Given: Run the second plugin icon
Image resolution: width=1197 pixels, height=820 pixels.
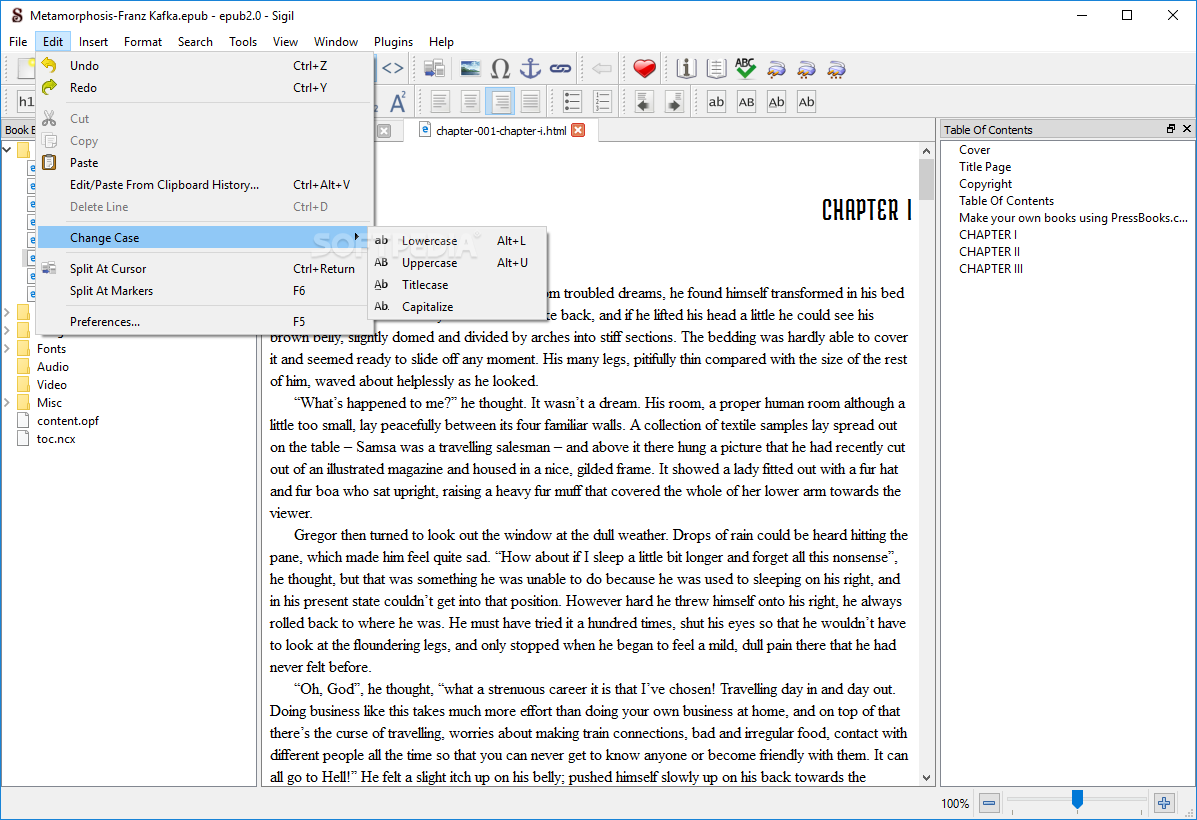Looking at the screenshot, I should pos(806,69).
